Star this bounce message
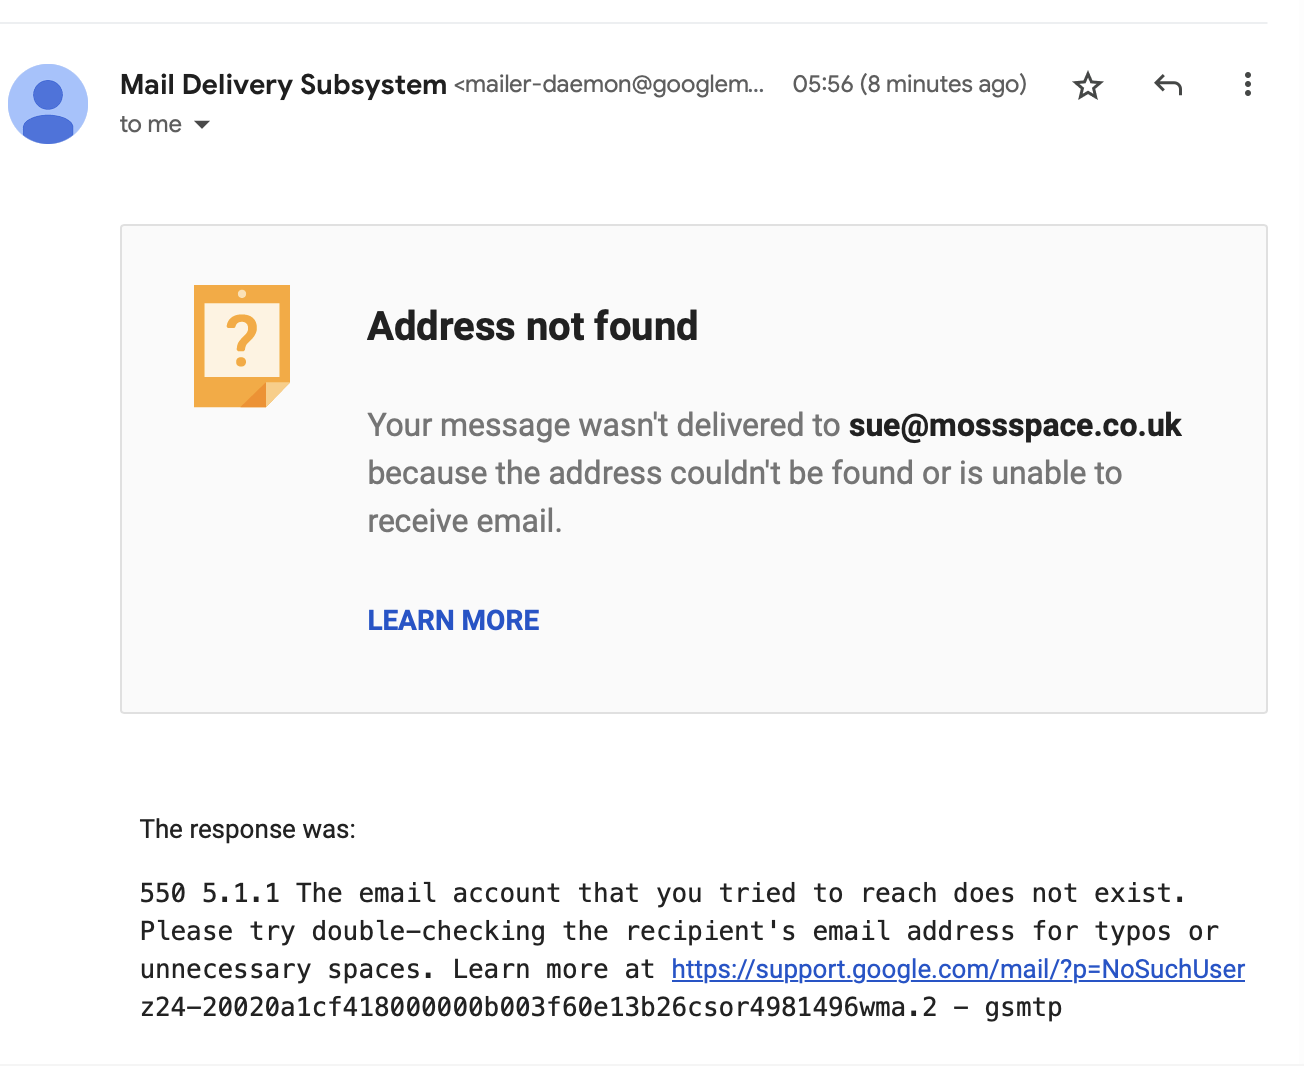The image size is (1304, 1066). pos(1087,86)
